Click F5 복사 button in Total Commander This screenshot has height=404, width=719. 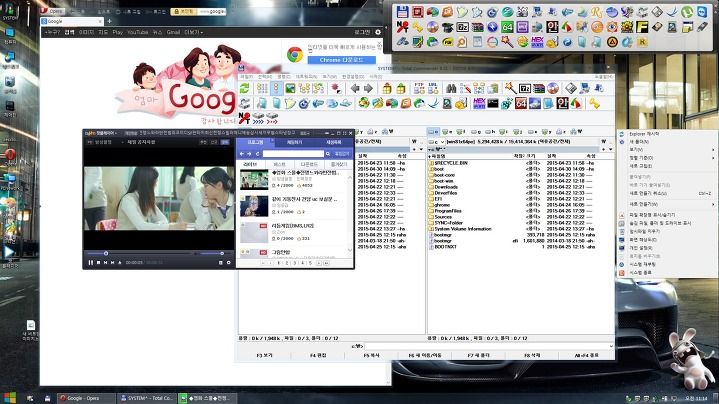coord(371,355)
